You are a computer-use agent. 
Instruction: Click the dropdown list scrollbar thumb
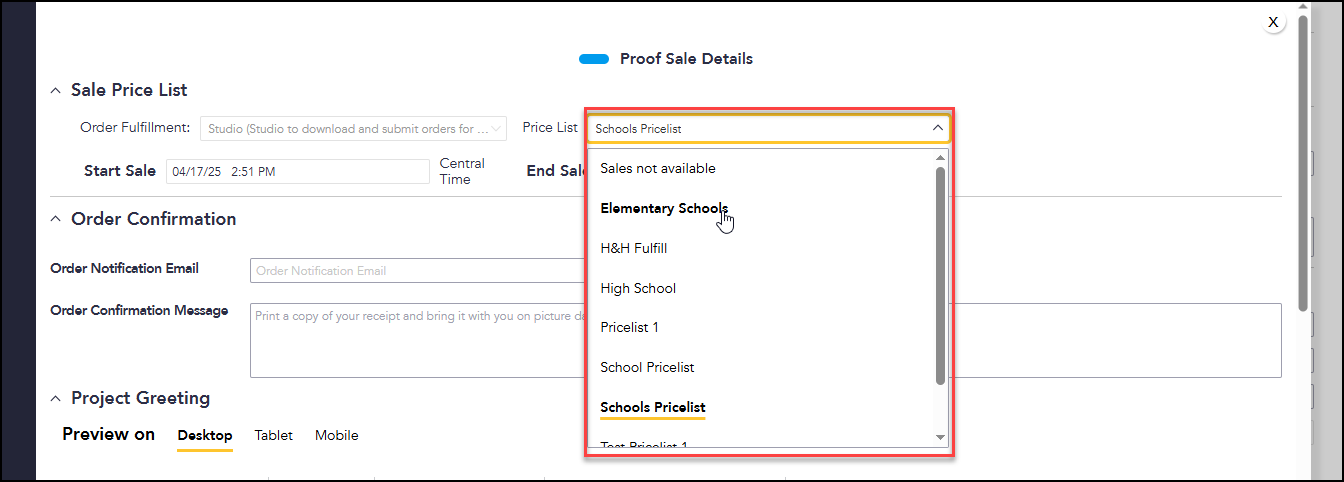pos(940,276)
